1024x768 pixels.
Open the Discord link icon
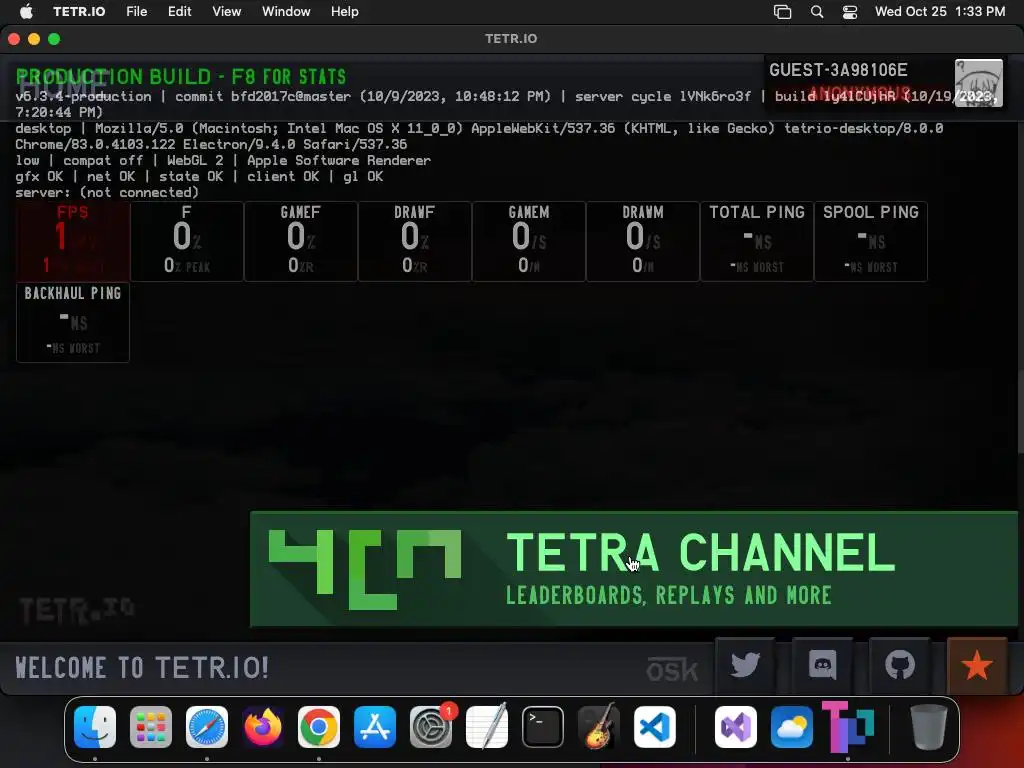click(x=822, y=665)
